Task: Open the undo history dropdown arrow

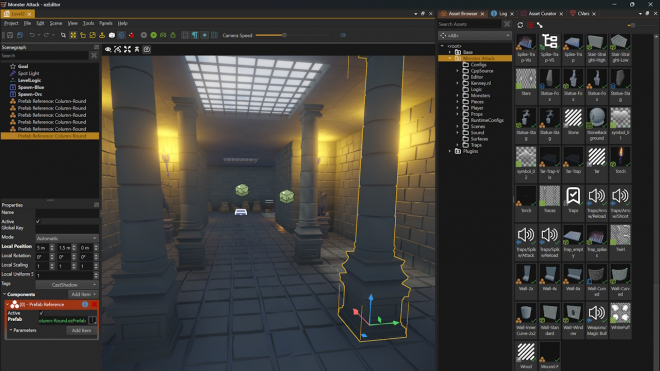Action: [39, 35]
